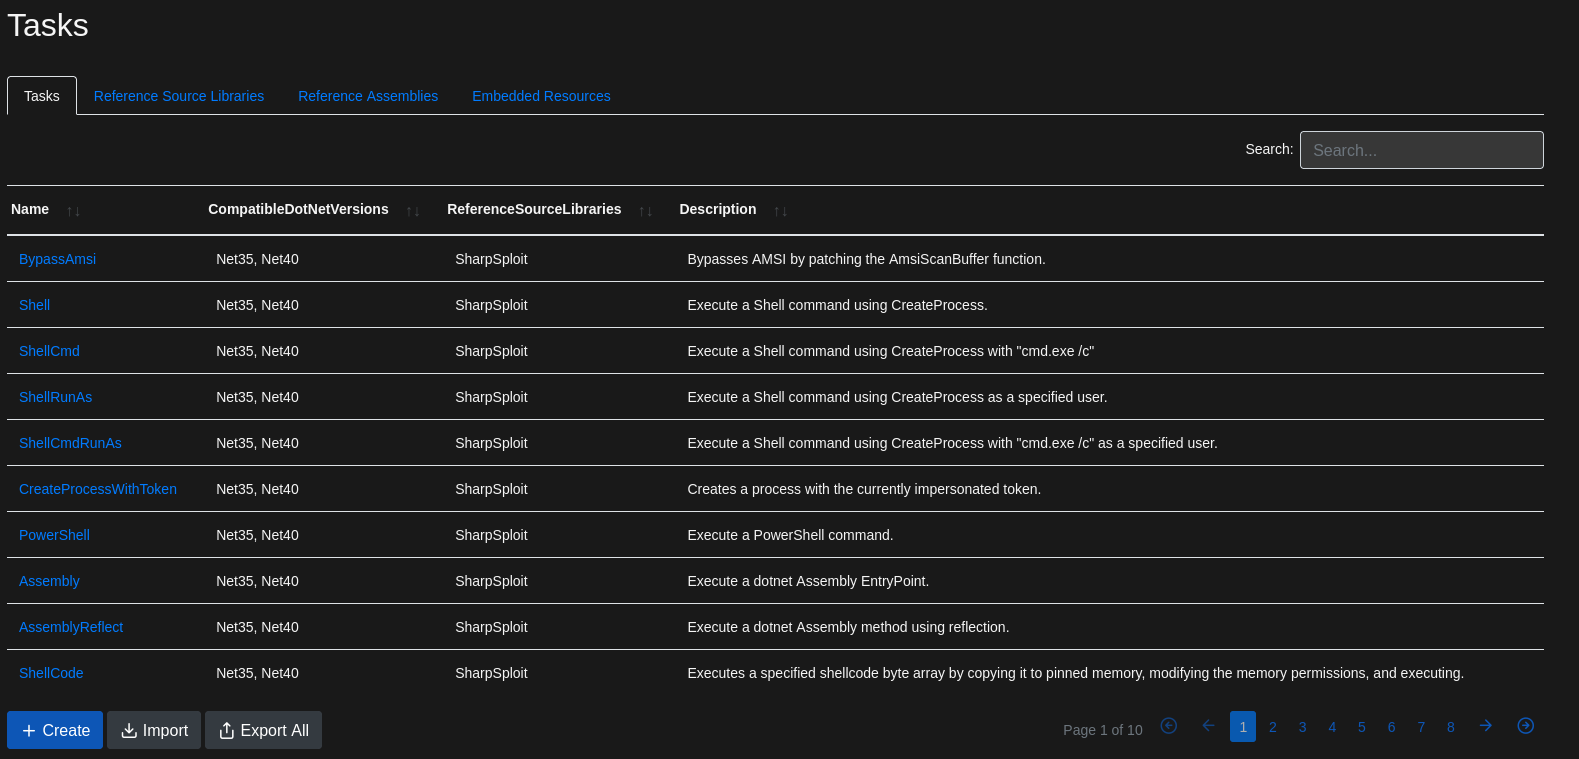Sort by ReferenceSourceLibraries column arrows

pyautogui.click(x=645, y=211)
